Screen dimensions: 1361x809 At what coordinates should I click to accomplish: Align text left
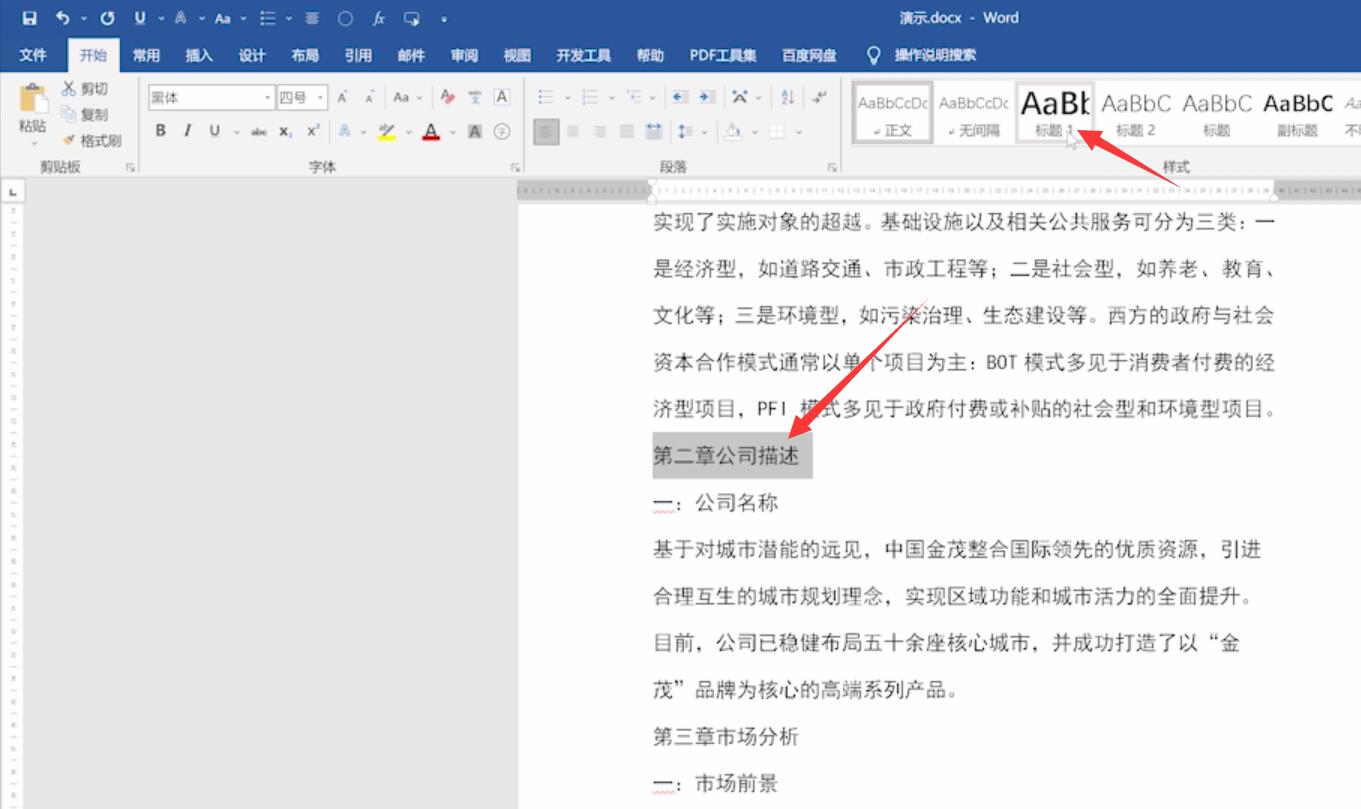(x=546, y=131)
